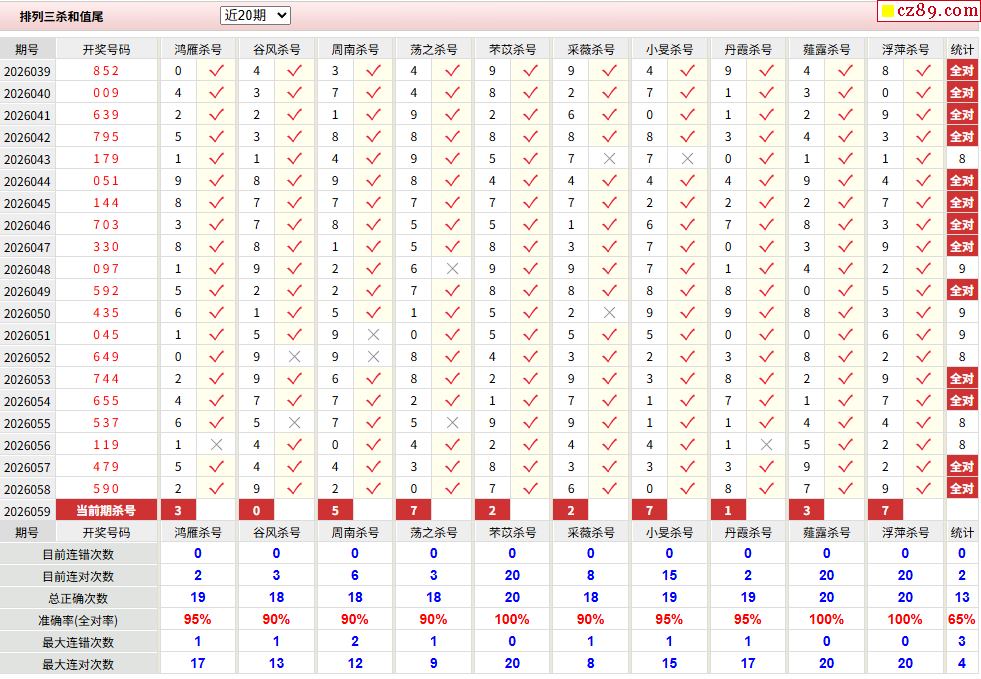
Task: Click the 90% accuracy value under 采薇杀号
Action: click(x=591, y=620)
